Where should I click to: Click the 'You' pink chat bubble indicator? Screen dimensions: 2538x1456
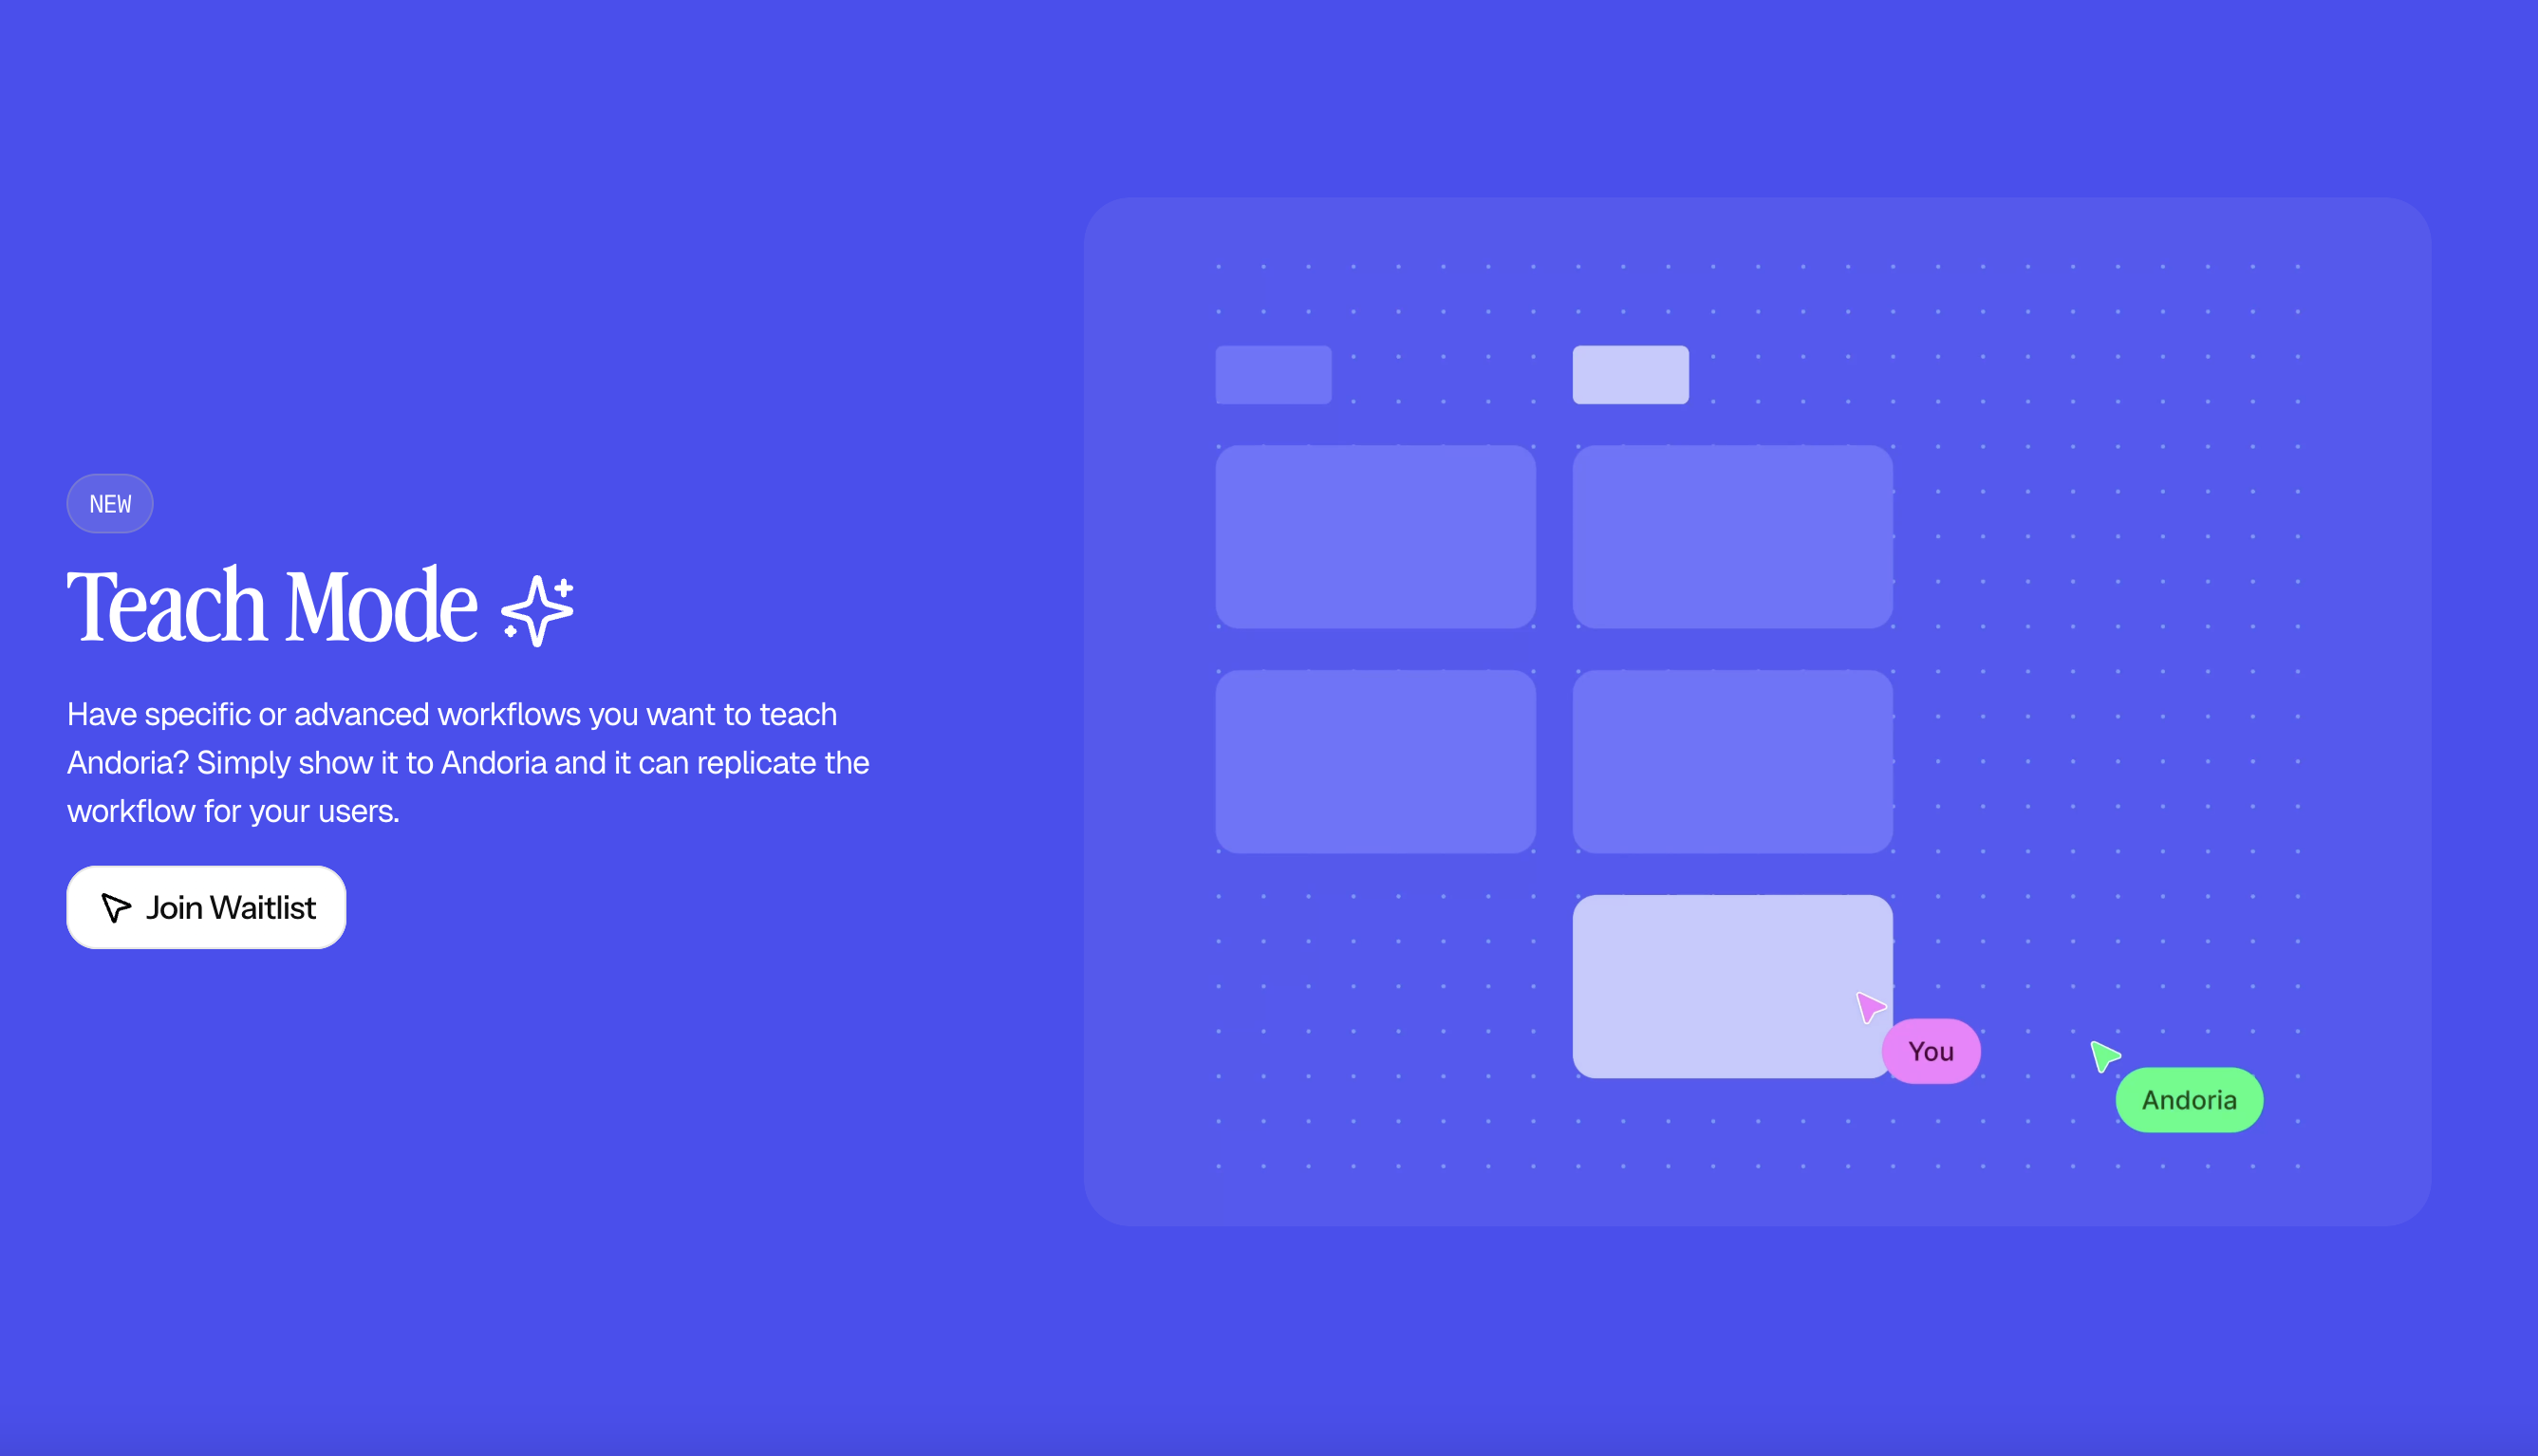[x=1931, y=1052]
